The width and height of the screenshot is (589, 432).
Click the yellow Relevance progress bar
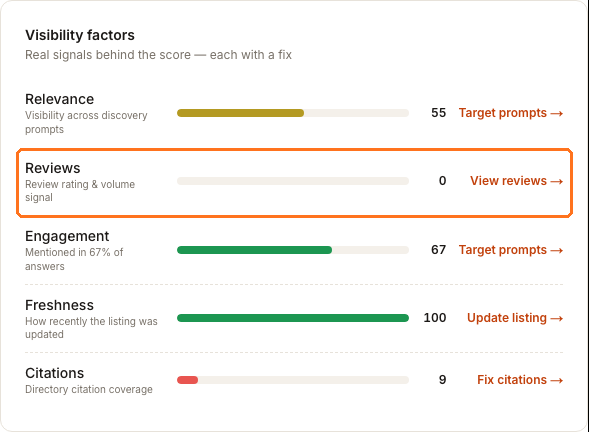(x=293, y=113)
